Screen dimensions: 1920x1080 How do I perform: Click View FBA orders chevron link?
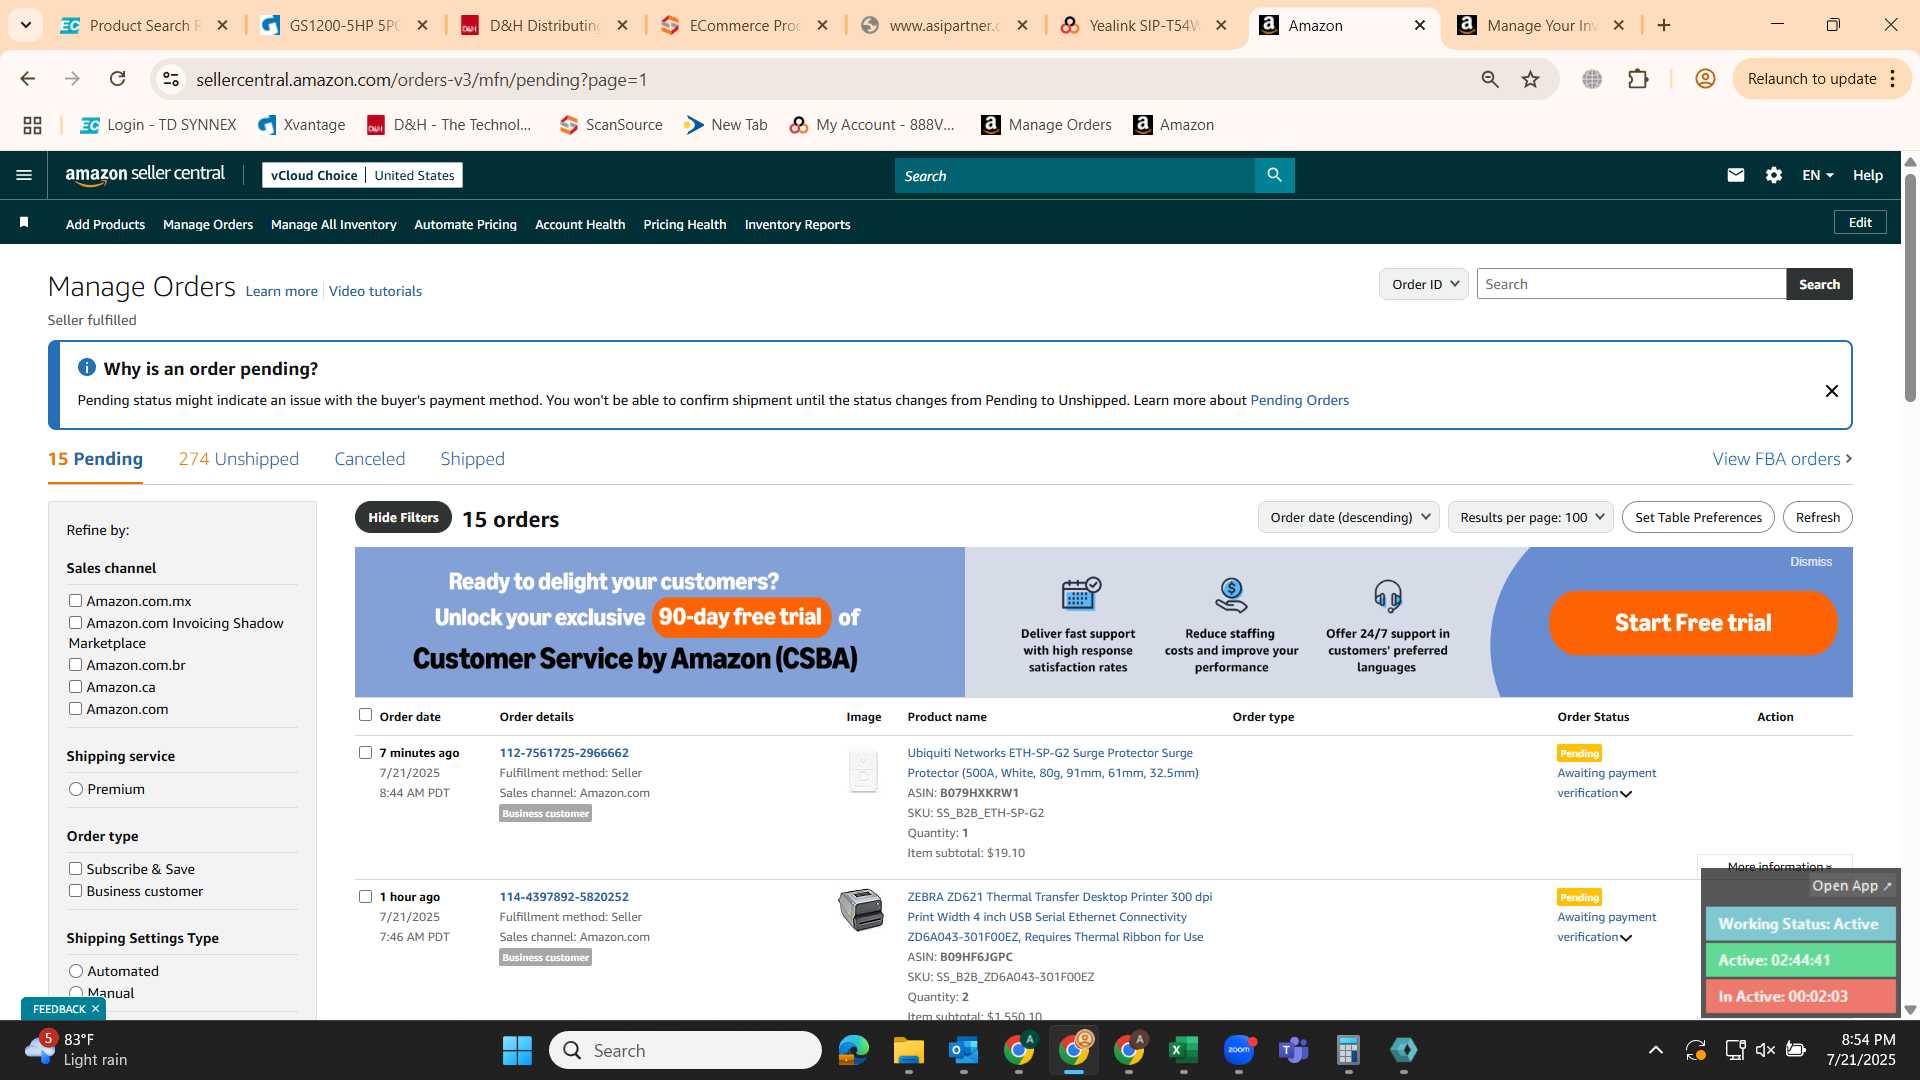(1782, 458)
